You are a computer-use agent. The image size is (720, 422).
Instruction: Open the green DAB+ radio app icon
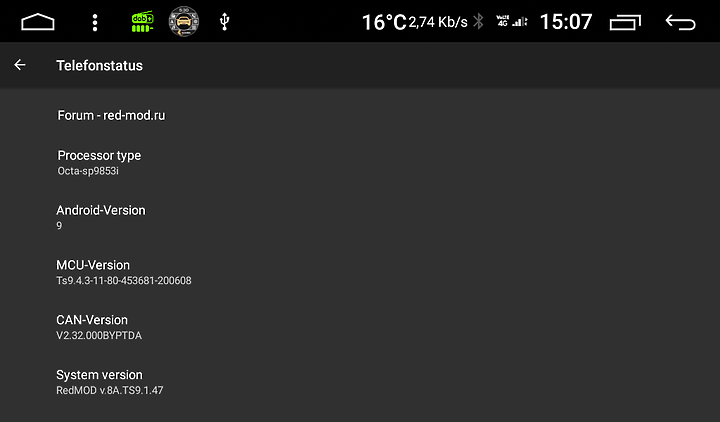pyautogui.click(x=142, y=22)
